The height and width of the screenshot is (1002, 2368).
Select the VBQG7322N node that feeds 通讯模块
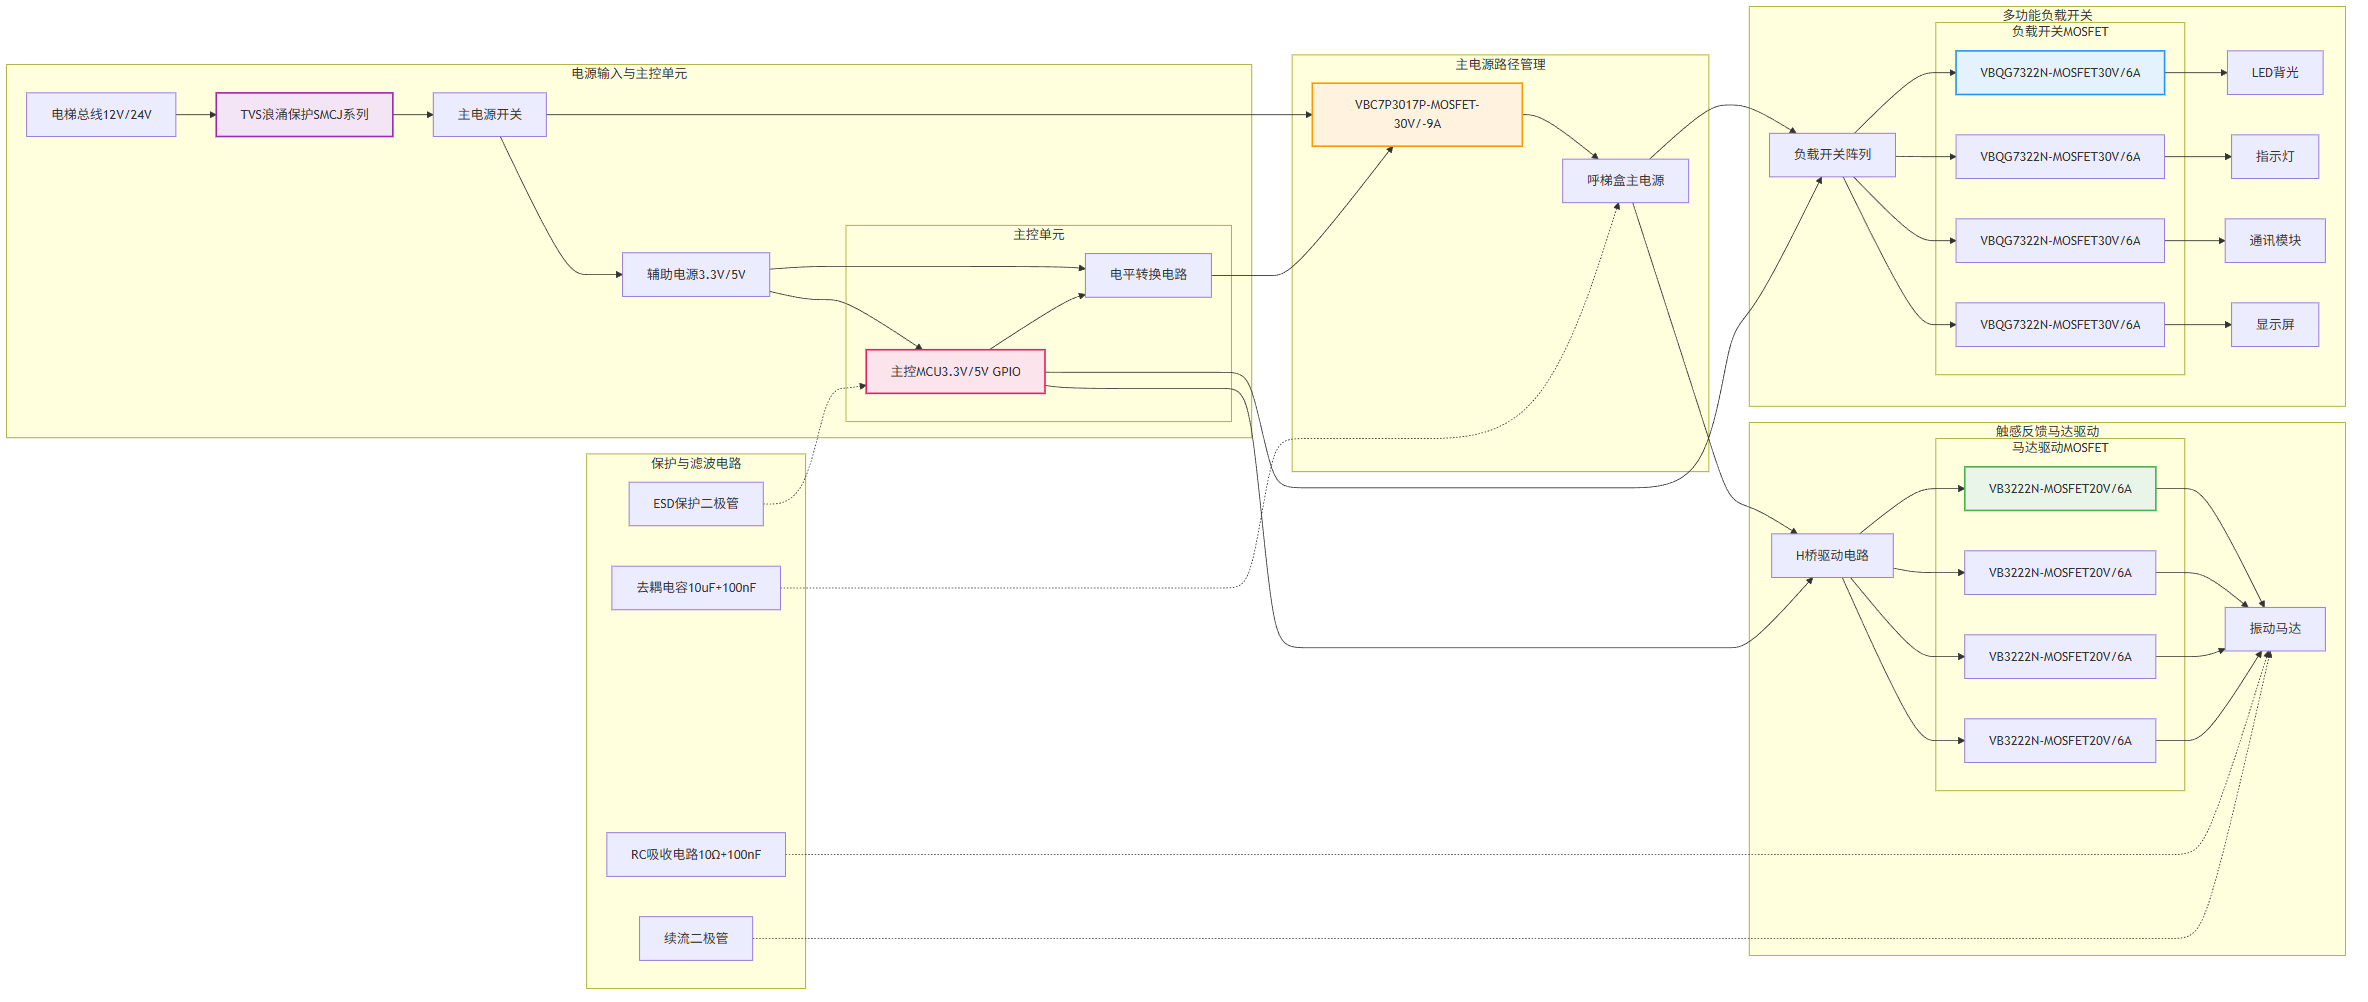[x=2060, y=241]
